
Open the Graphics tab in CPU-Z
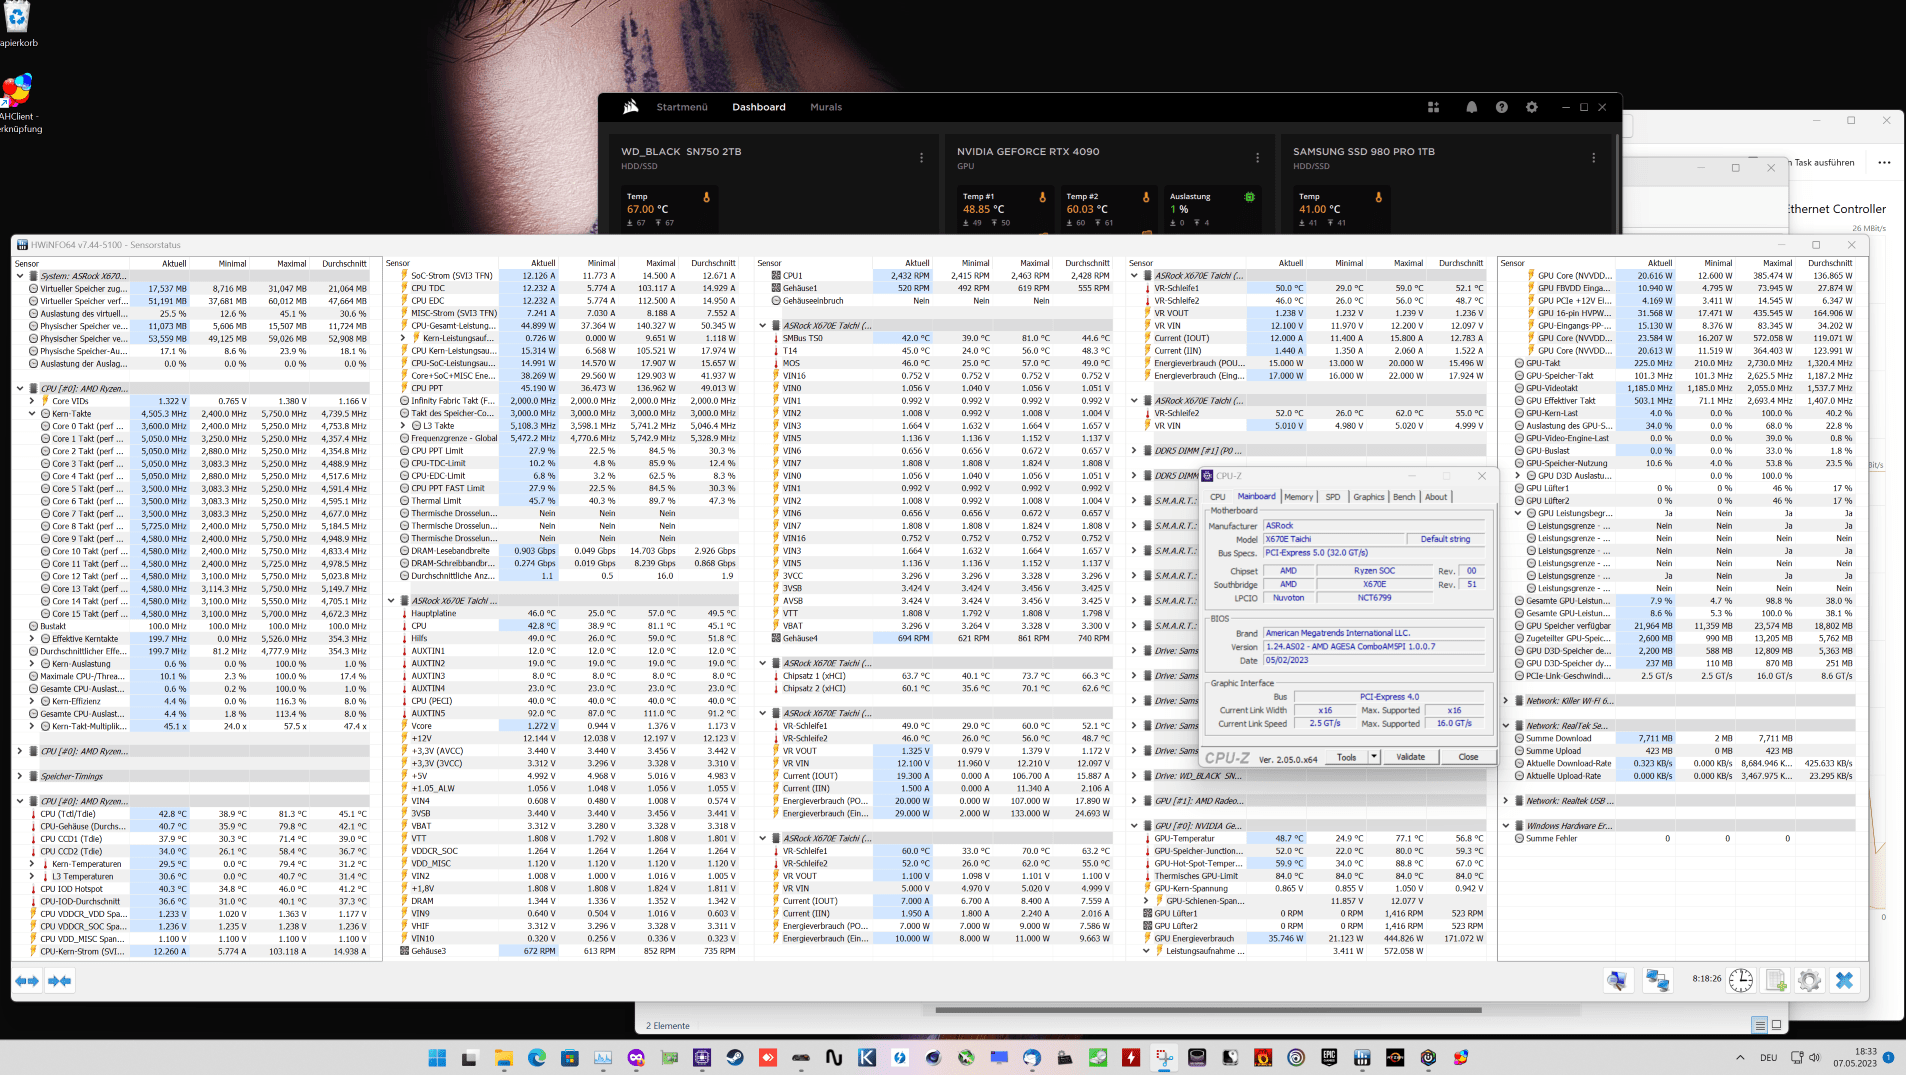1369,497
